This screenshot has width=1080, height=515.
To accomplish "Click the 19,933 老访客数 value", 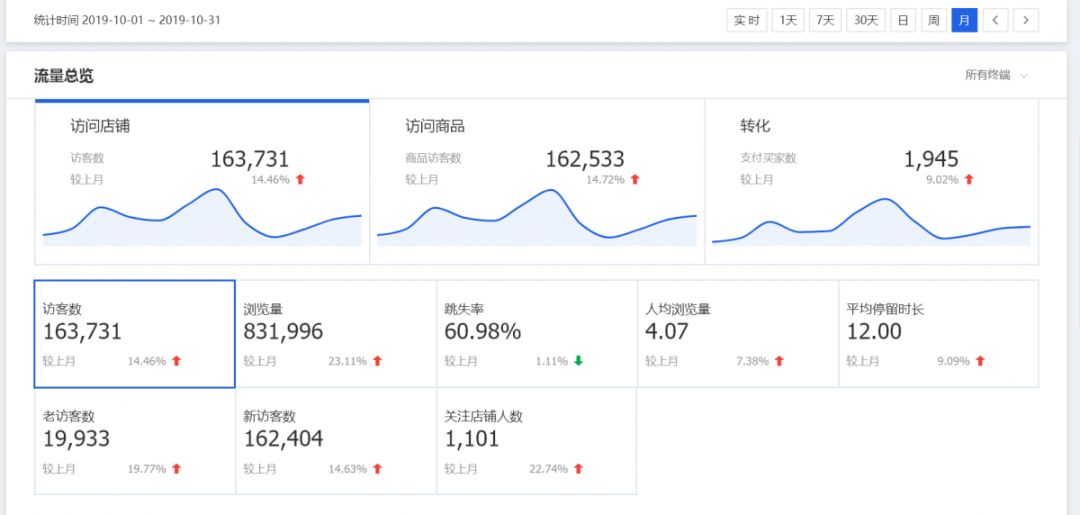I will click(76, 439).
